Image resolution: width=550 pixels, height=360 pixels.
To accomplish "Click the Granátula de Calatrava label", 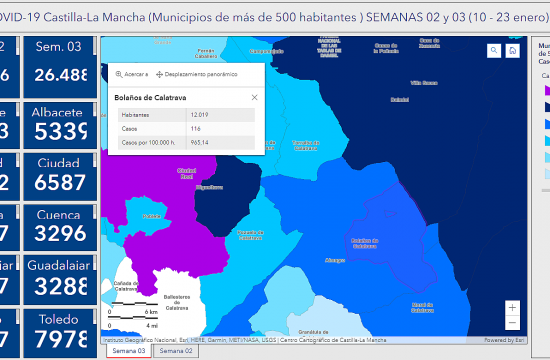I will click(314, 332).
